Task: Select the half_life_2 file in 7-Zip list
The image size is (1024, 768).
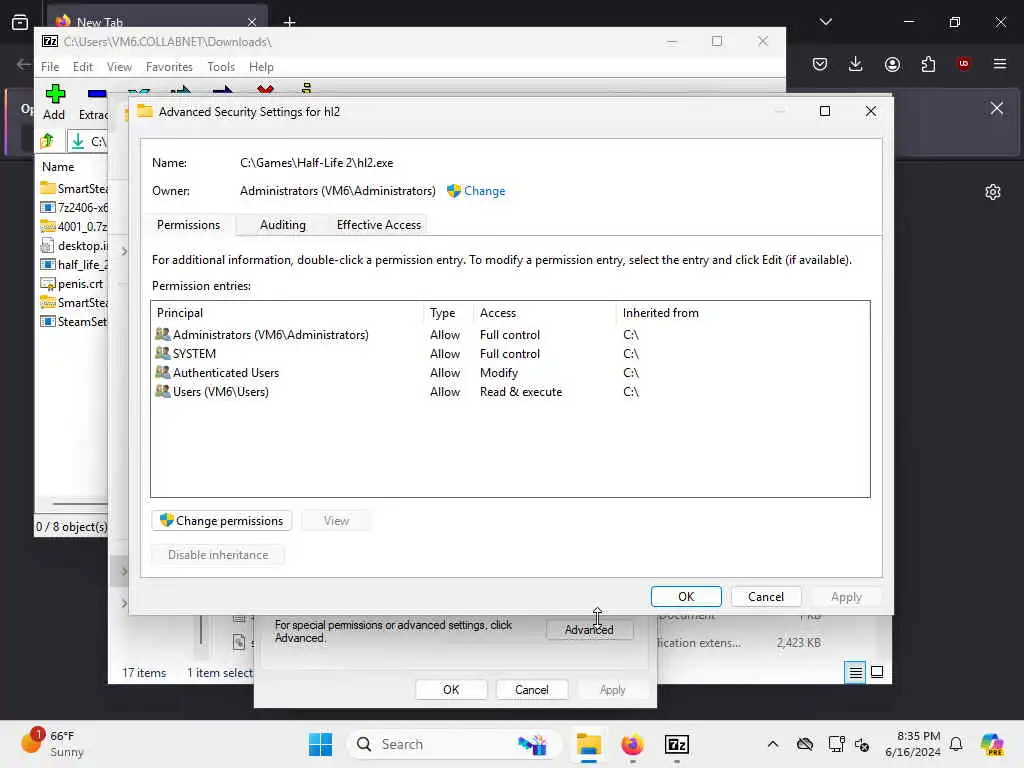Action: point(74,264)
